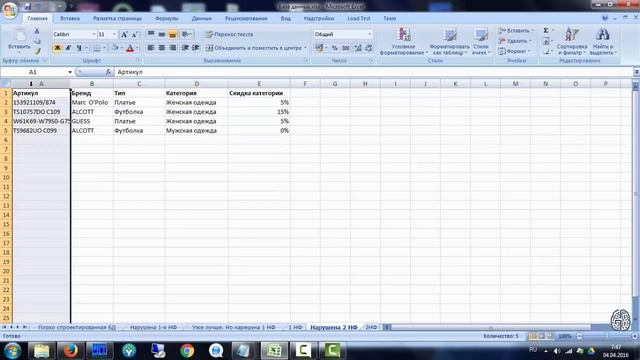
Task: Align cell text to the right
Action: pyautogui.click(x=172, y=48)
